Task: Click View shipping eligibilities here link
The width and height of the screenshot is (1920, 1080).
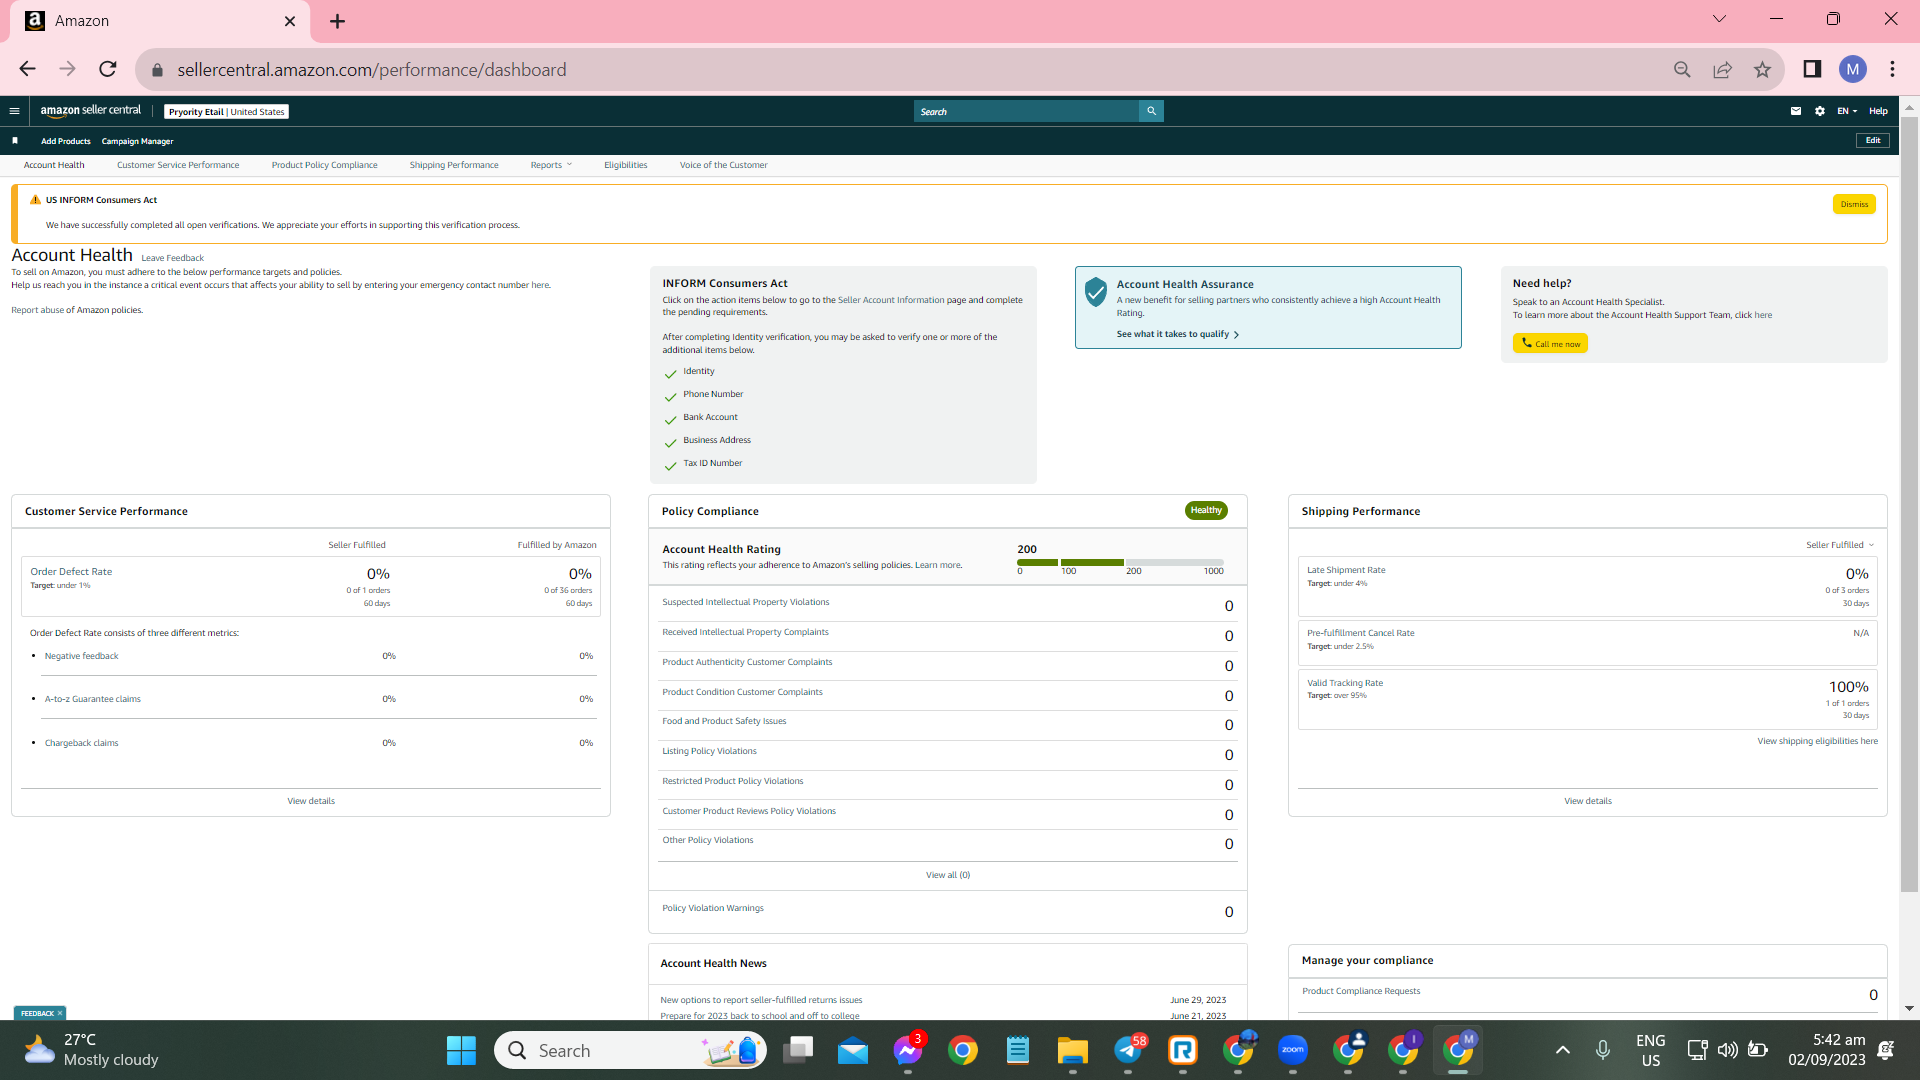Action: point(1817,741)
